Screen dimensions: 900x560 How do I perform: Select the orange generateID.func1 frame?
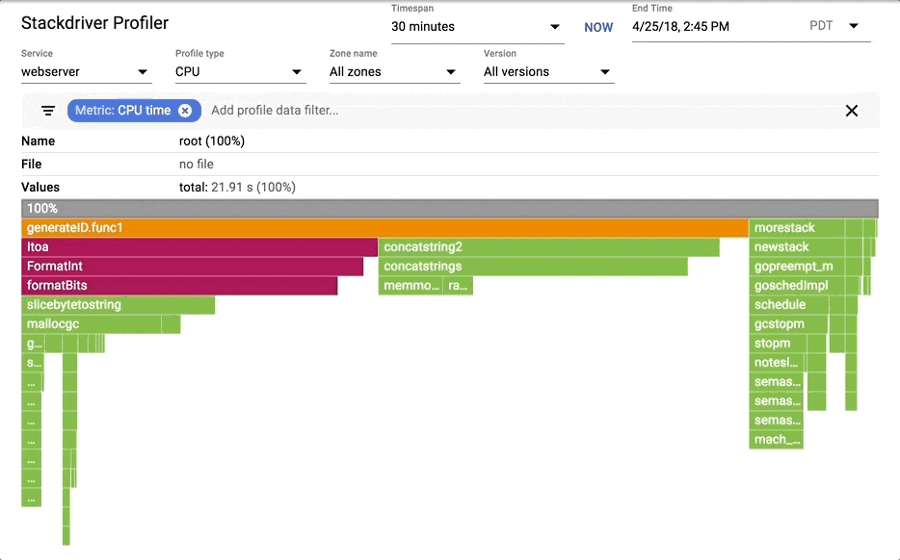pyautogui.click(x=385, y=228)
